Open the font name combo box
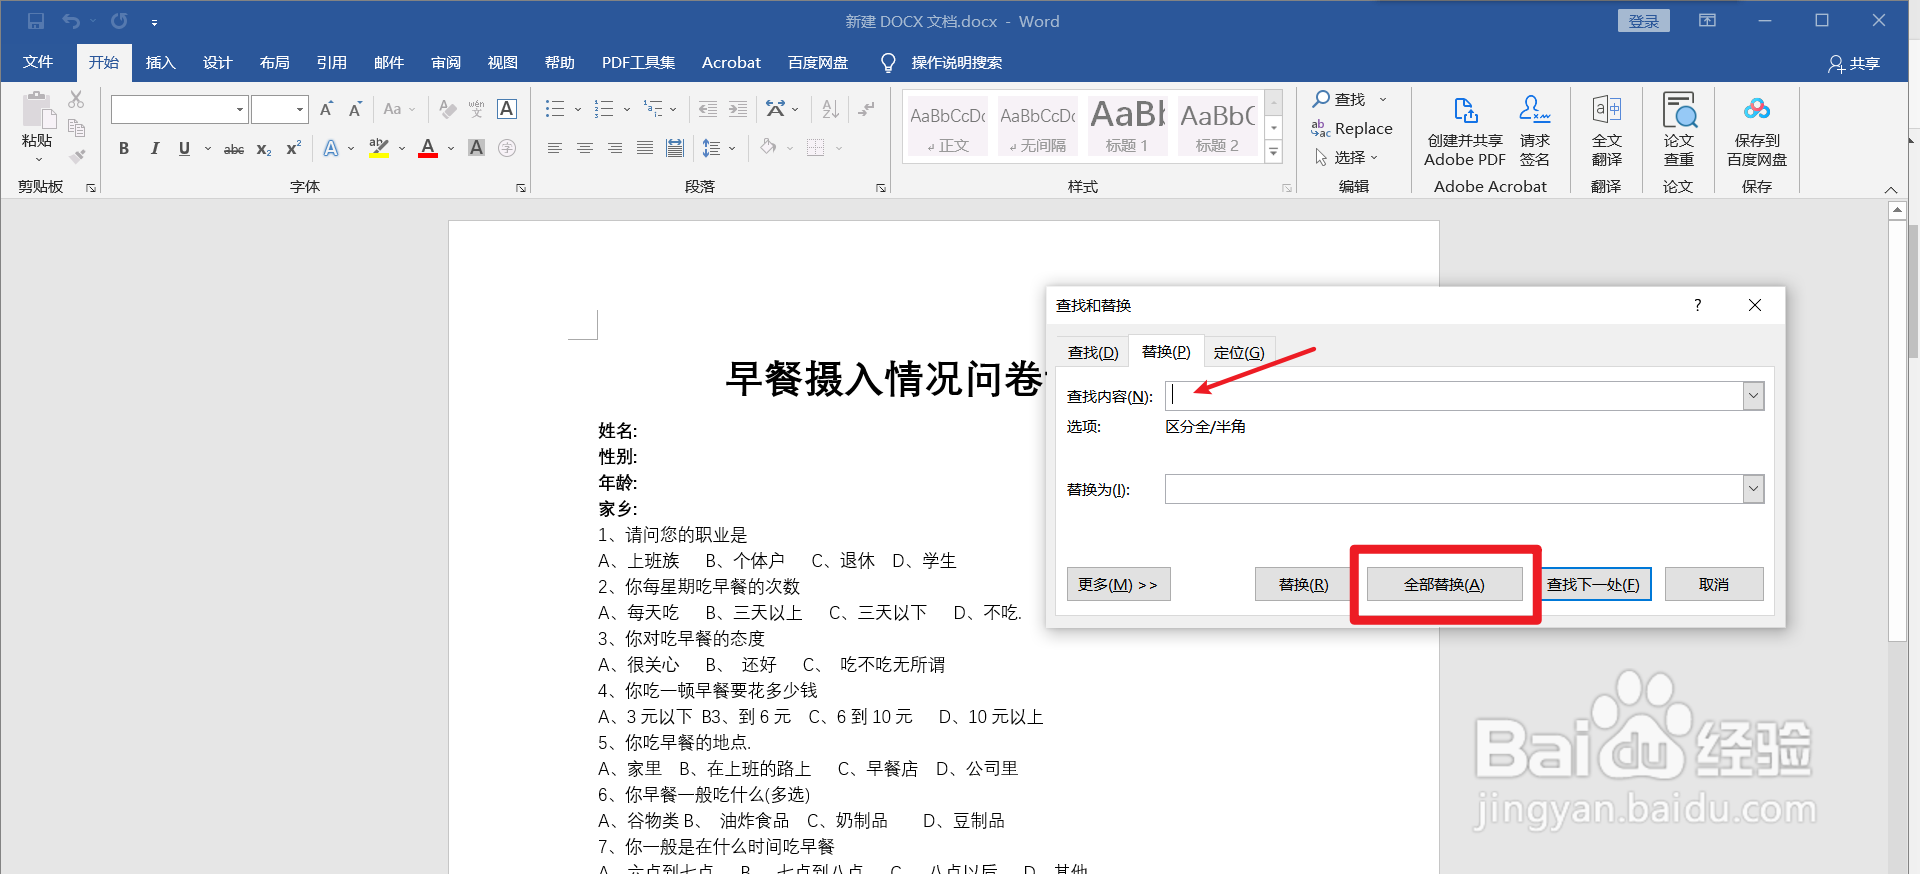Screen dimensions: 1920x874 [x=179, y=109]
